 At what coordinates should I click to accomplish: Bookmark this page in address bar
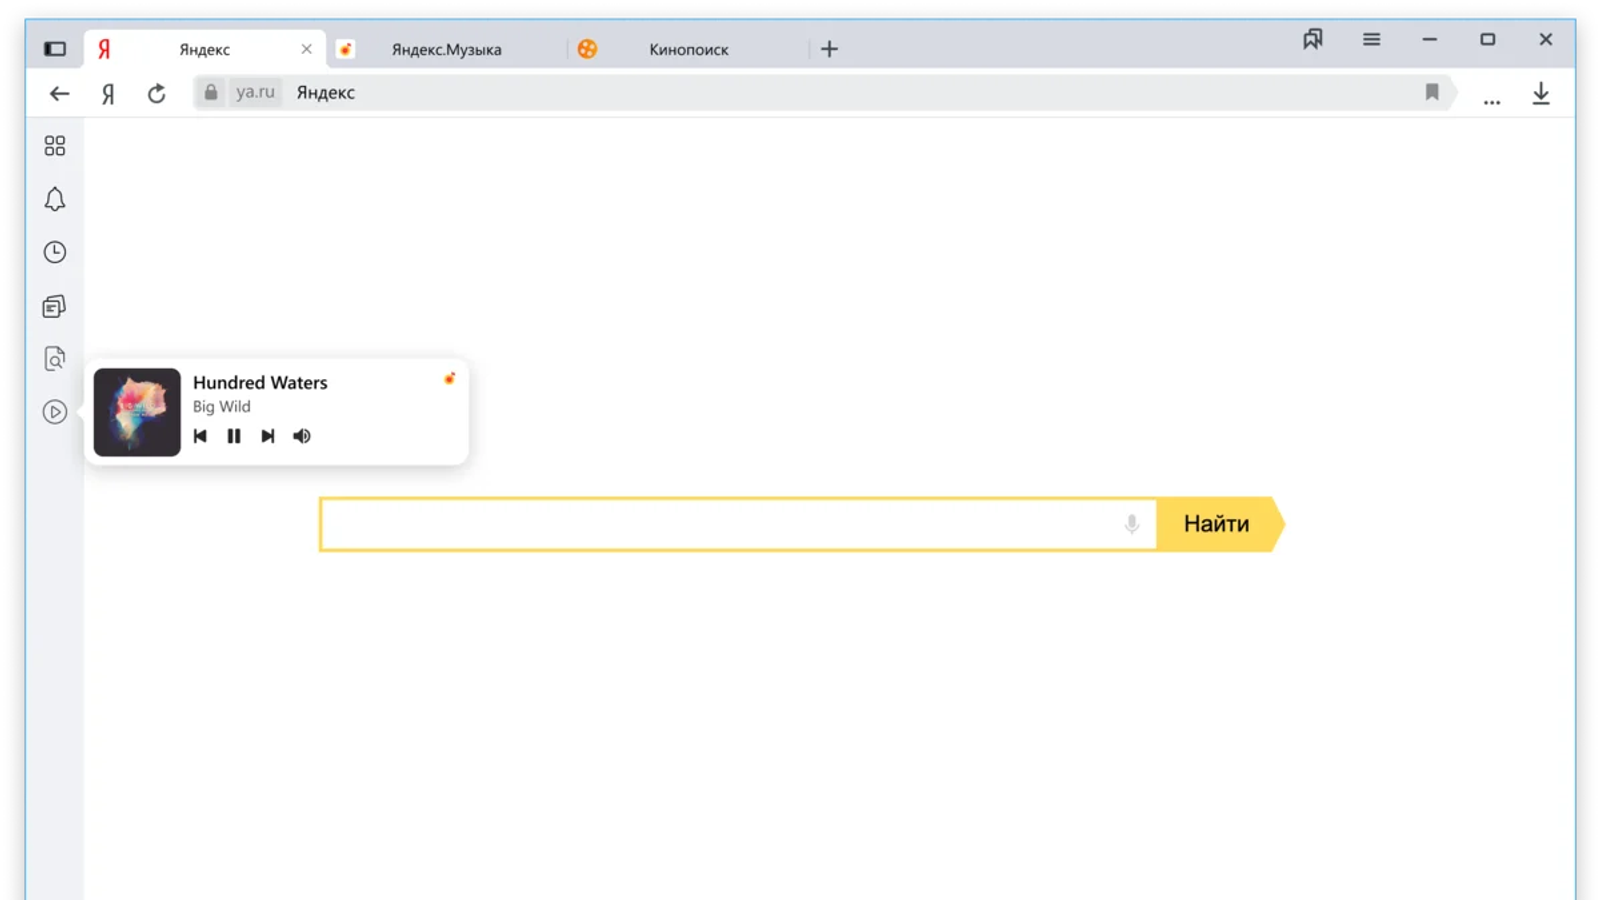pyautogui.click(x=1432, y=92)
